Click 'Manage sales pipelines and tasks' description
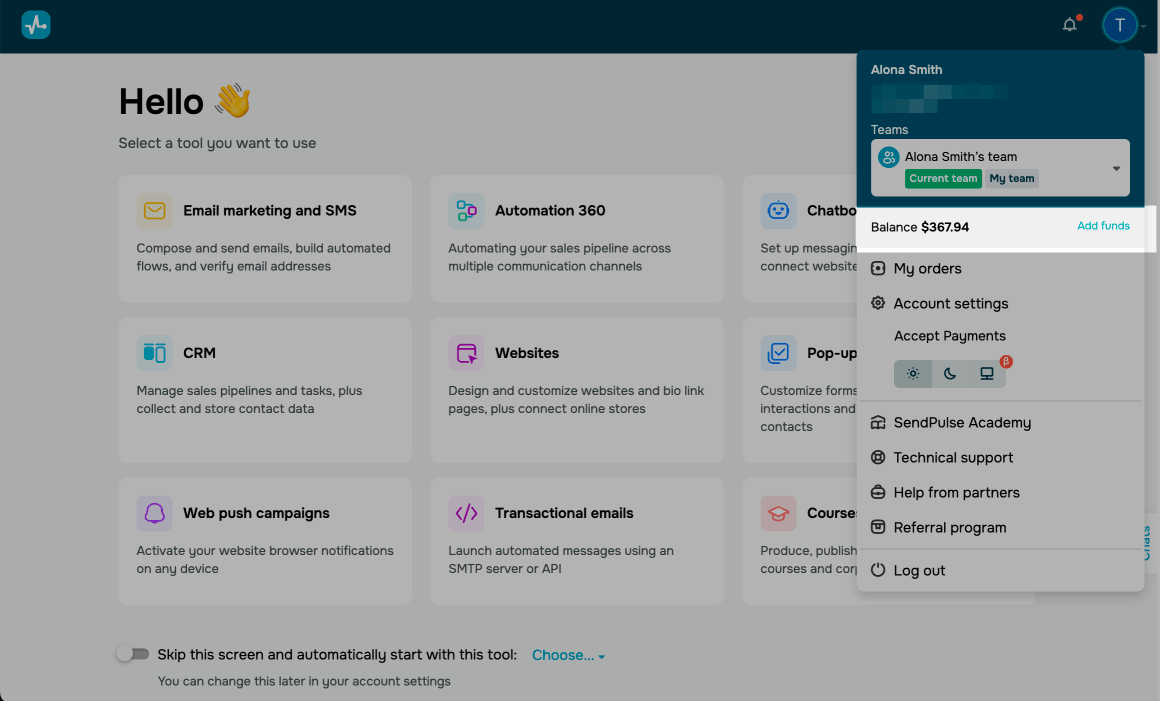This screenshot has width=1160, height=701. 249,399
